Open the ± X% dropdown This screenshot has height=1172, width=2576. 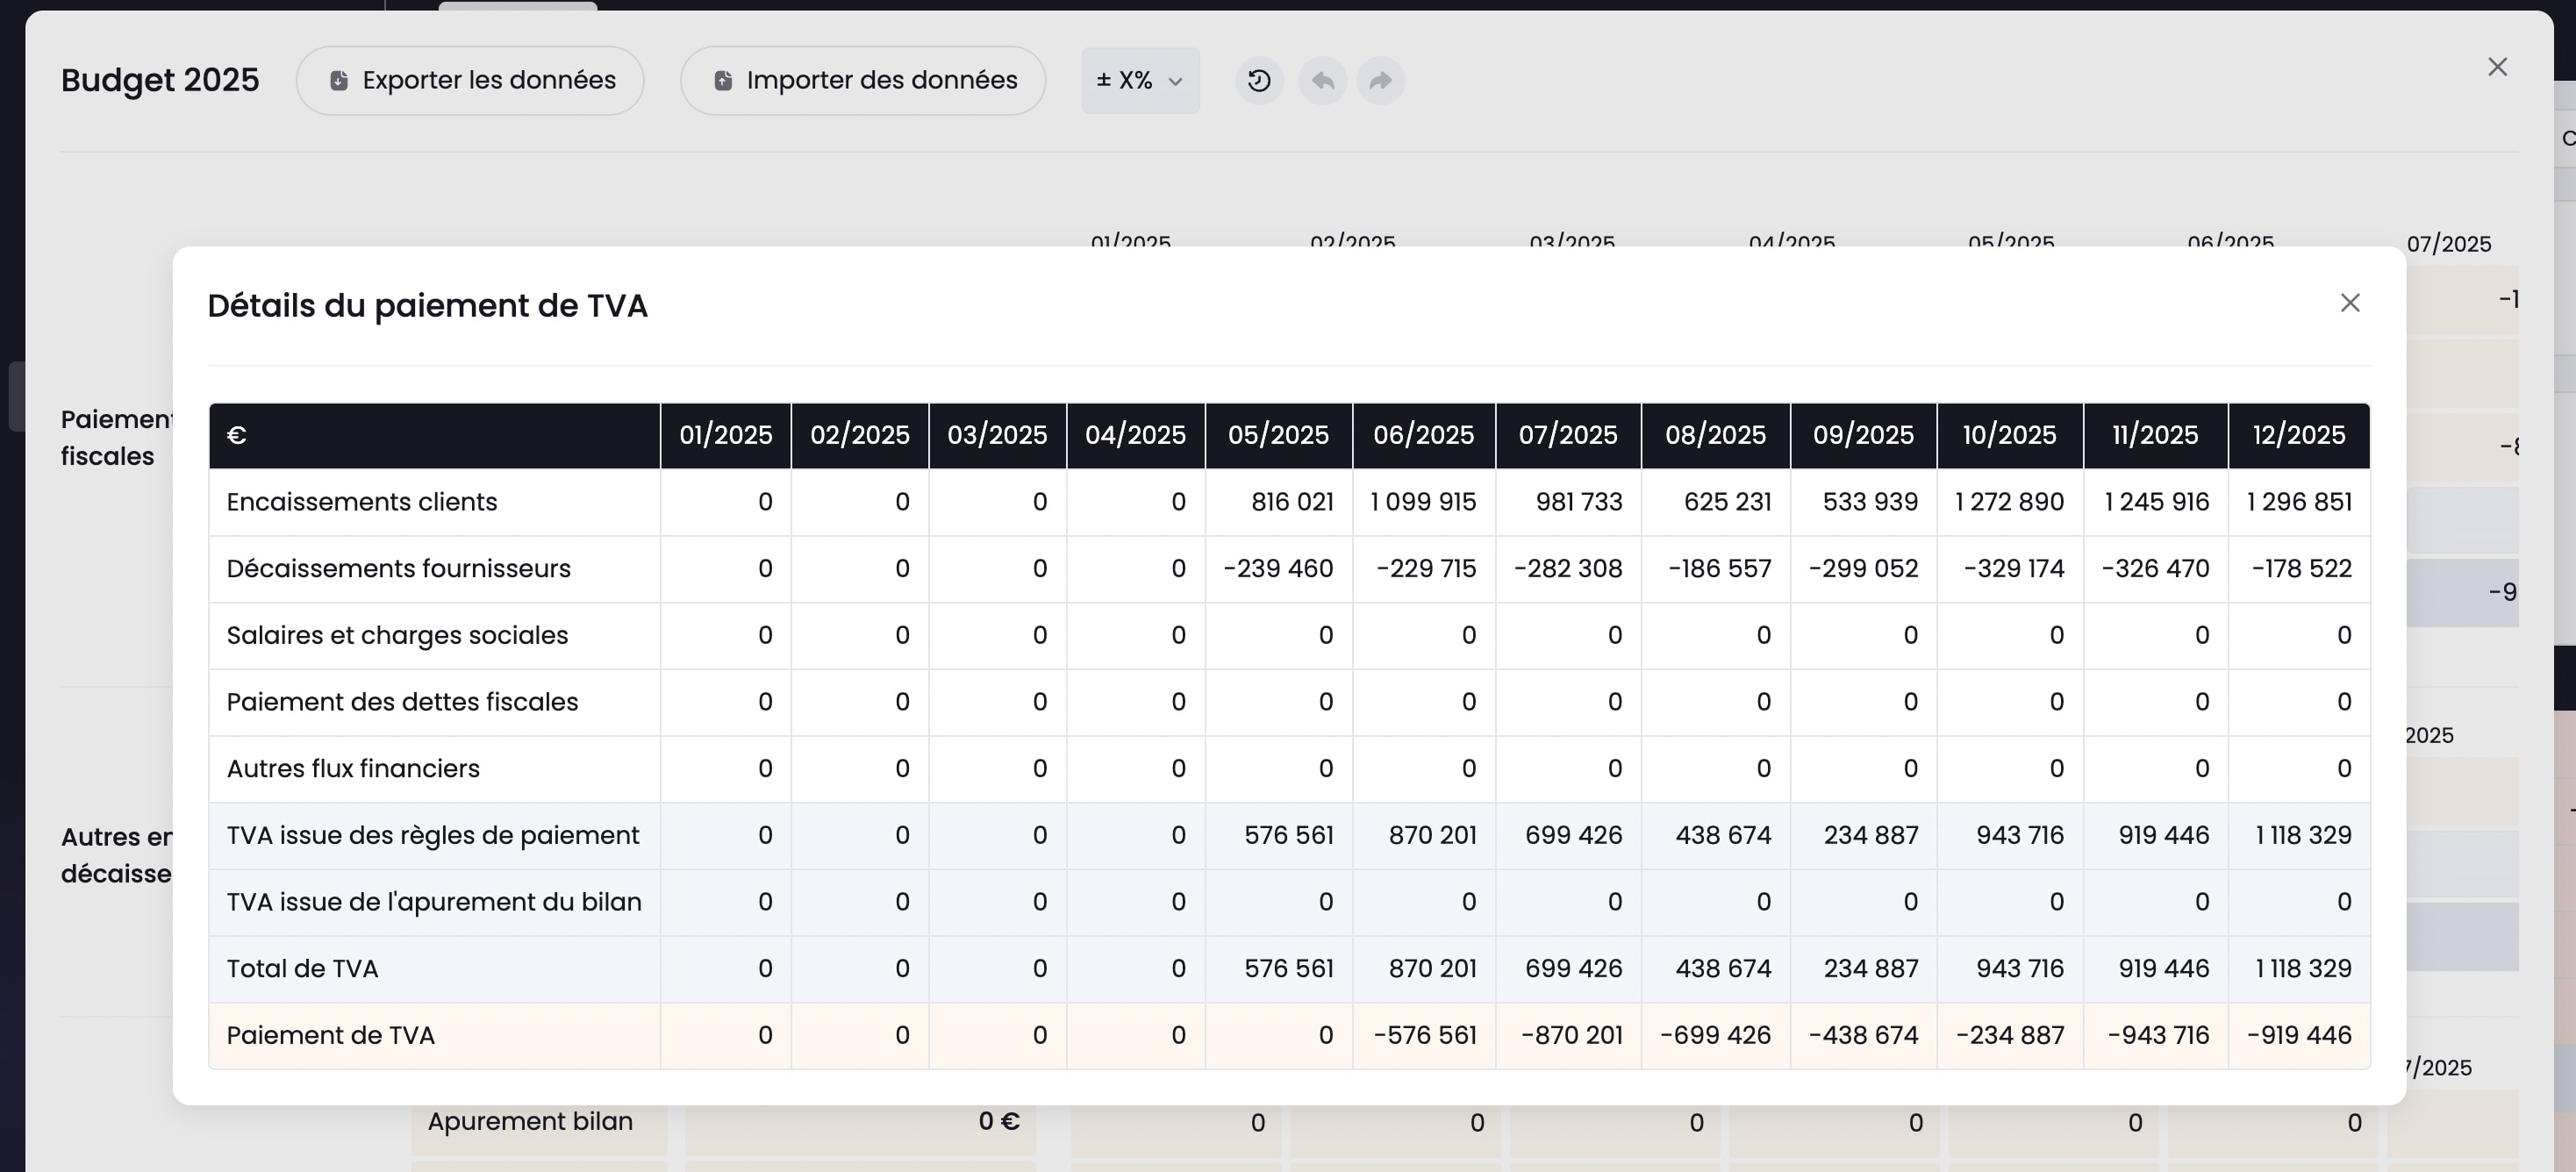[x=1124, y=81]
